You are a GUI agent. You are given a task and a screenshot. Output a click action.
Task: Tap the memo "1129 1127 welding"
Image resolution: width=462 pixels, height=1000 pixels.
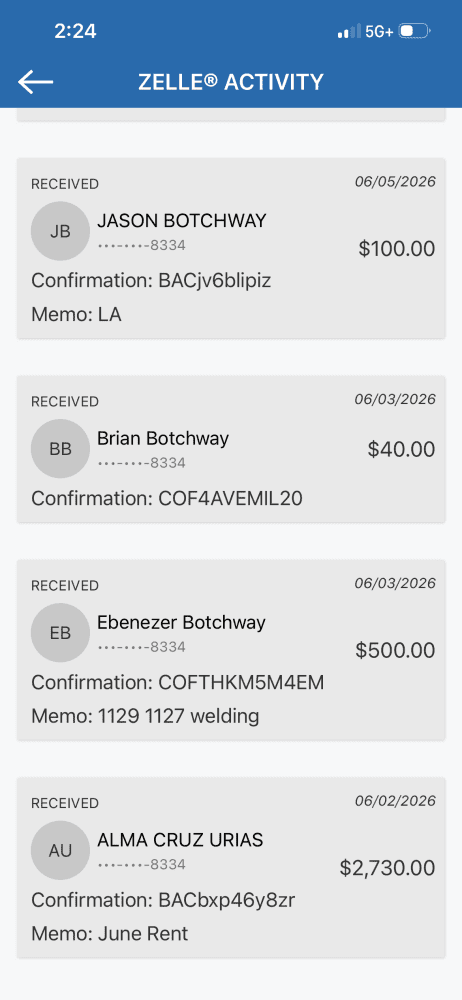[178, 717]
